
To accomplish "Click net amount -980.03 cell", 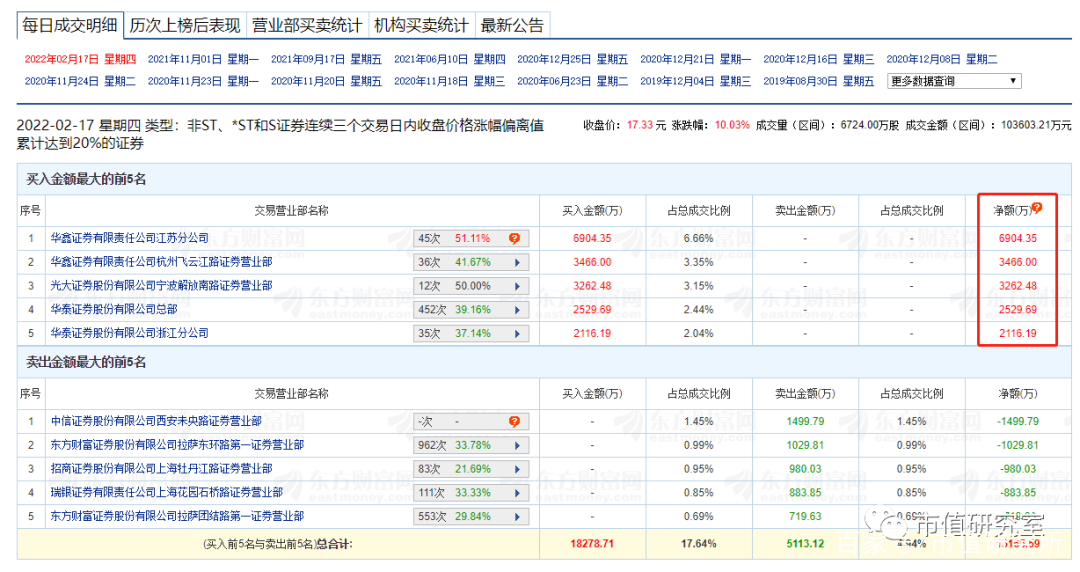I will (x=1017, y=469).
